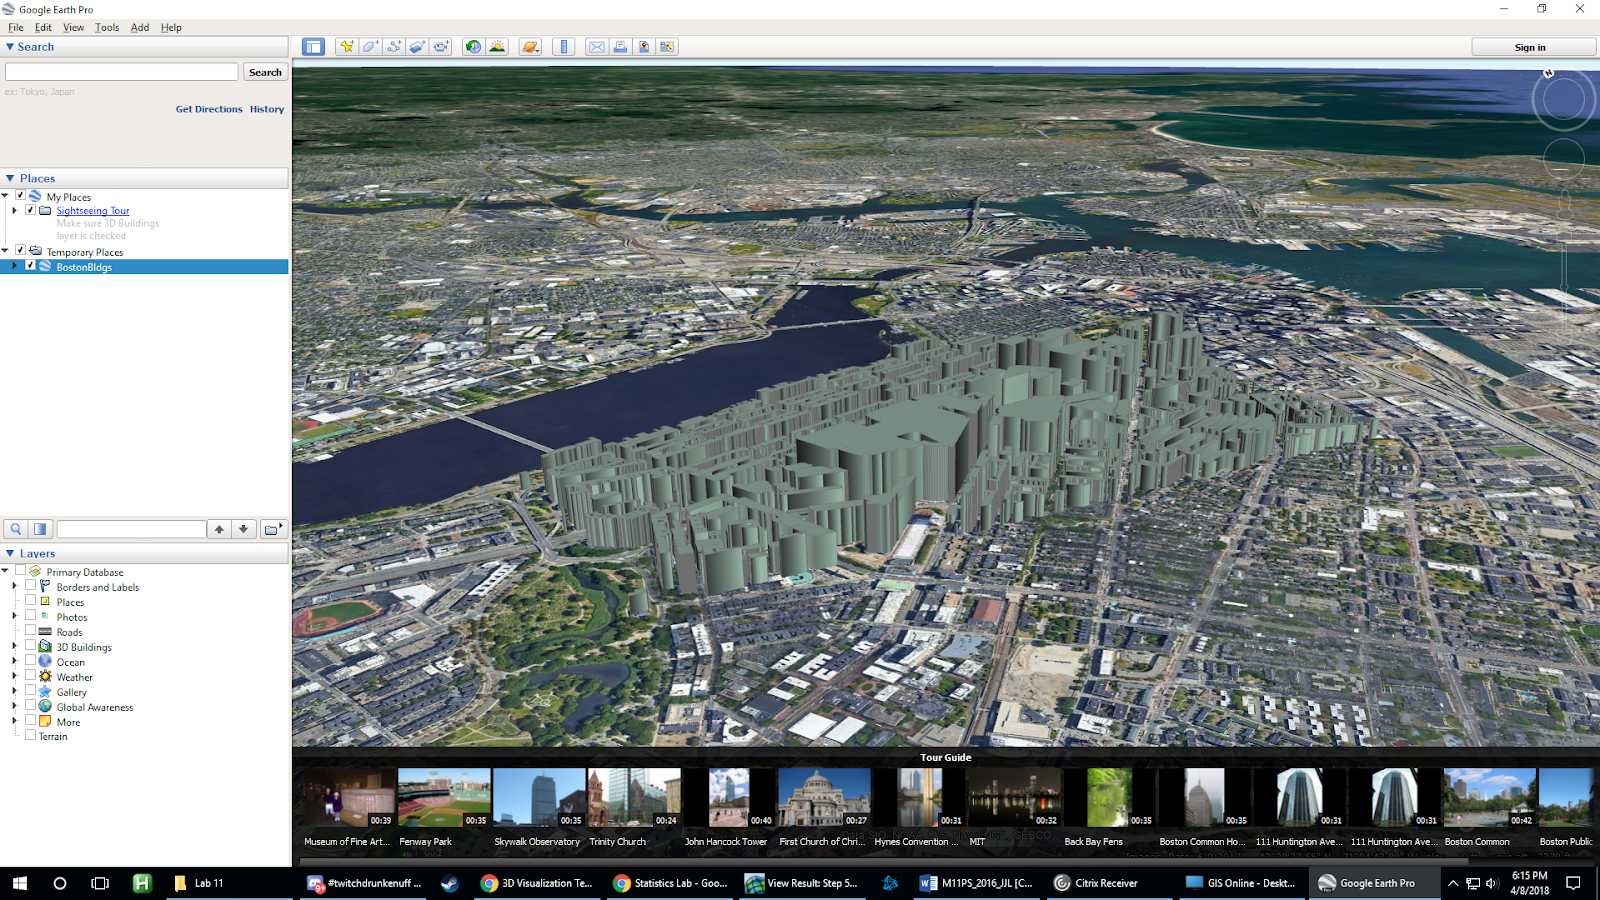Screen dimensions: 1600x900
Task: Open the Add menu
Action: click(x=139, y=27)
